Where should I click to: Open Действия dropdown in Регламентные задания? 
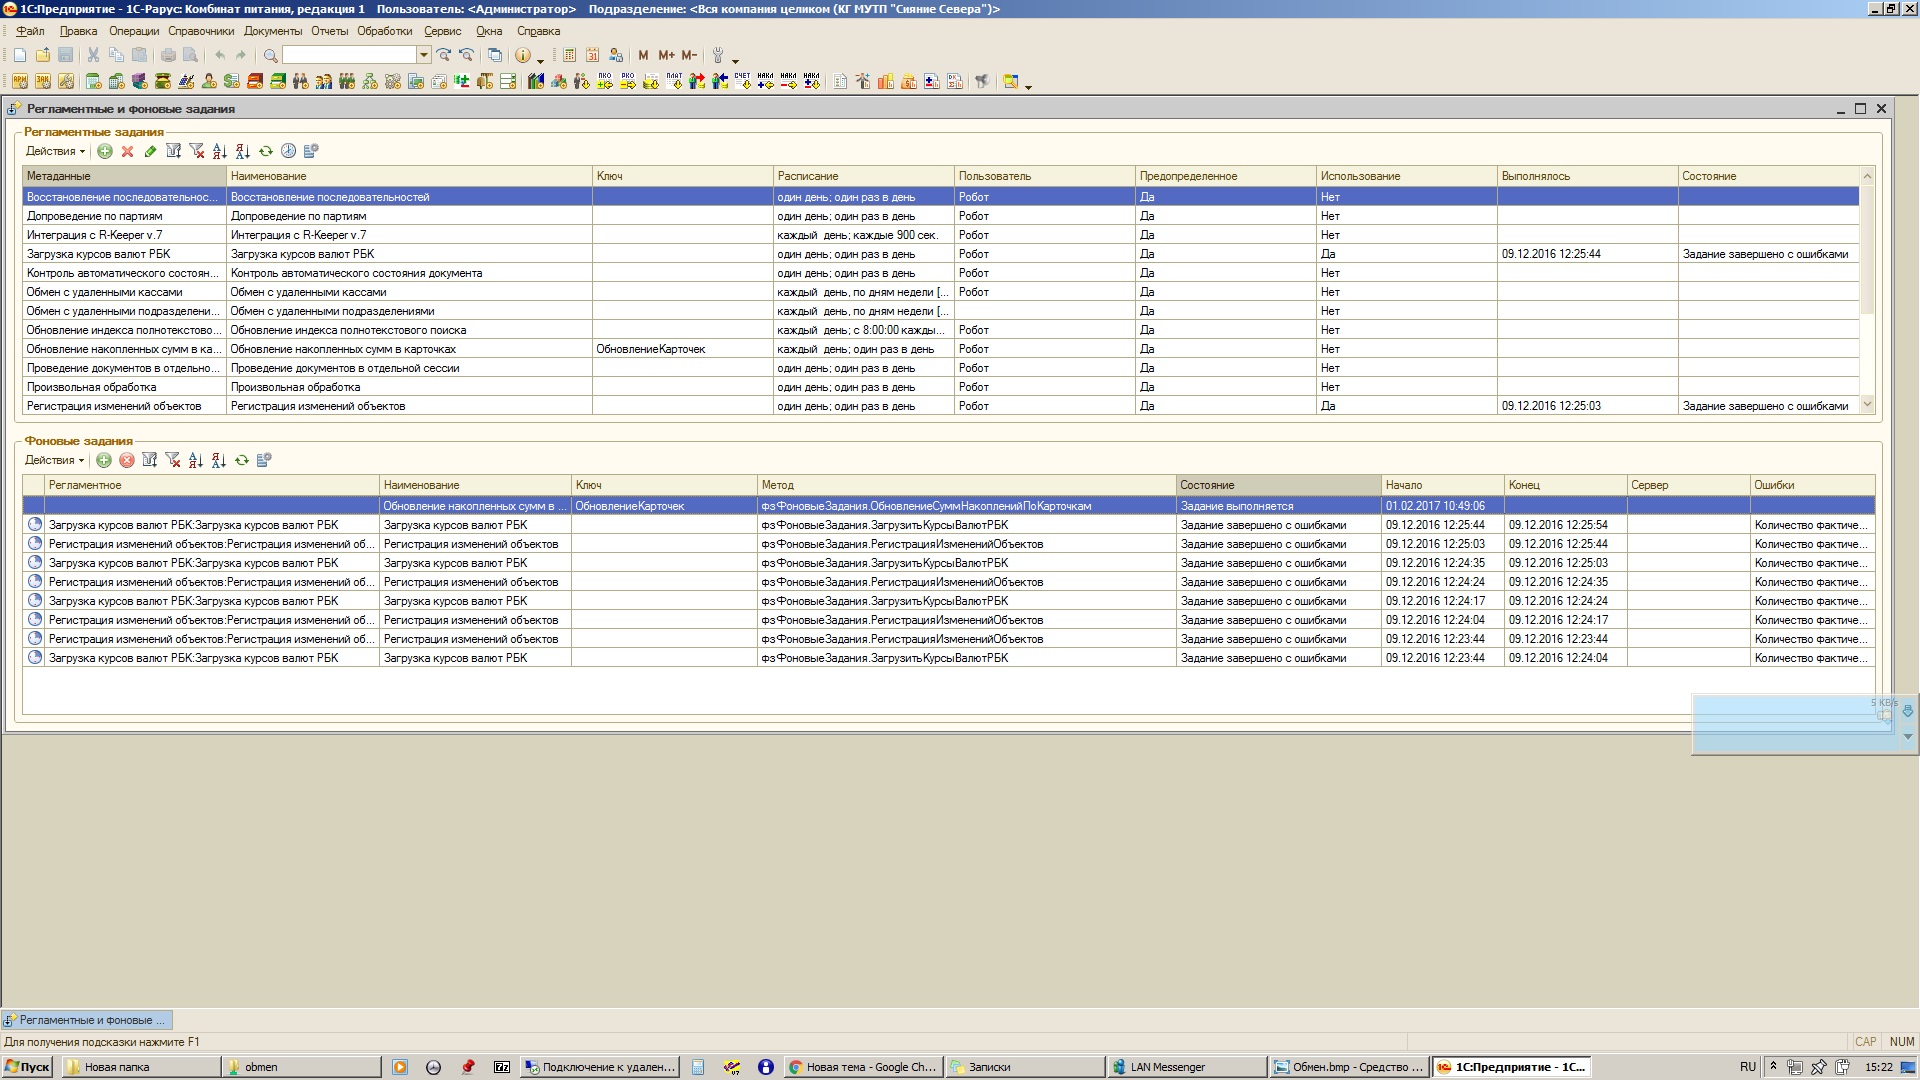tap(55, 151)
